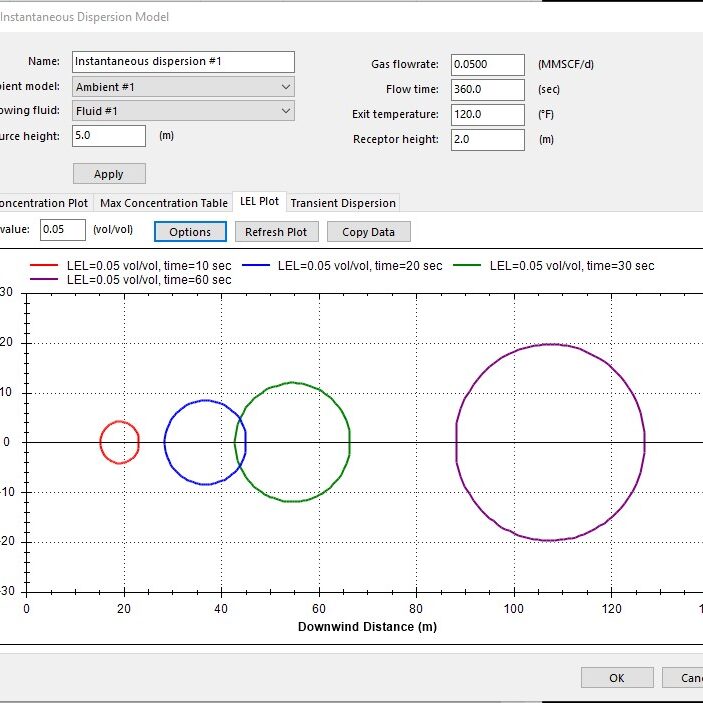Edit the LEL value field showing 0.05

click(63, 230)
